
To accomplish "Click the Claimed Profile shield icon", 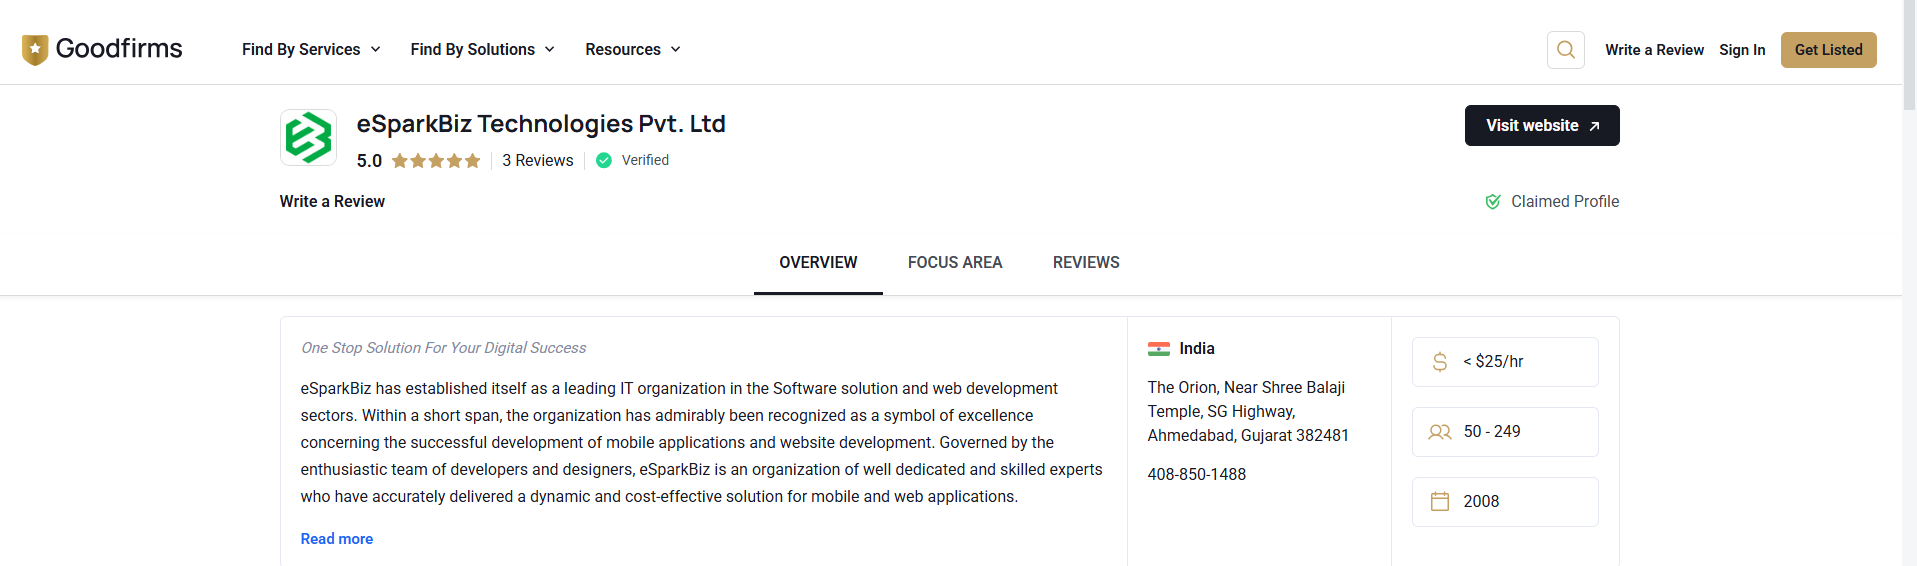I will coord(1493,202).
